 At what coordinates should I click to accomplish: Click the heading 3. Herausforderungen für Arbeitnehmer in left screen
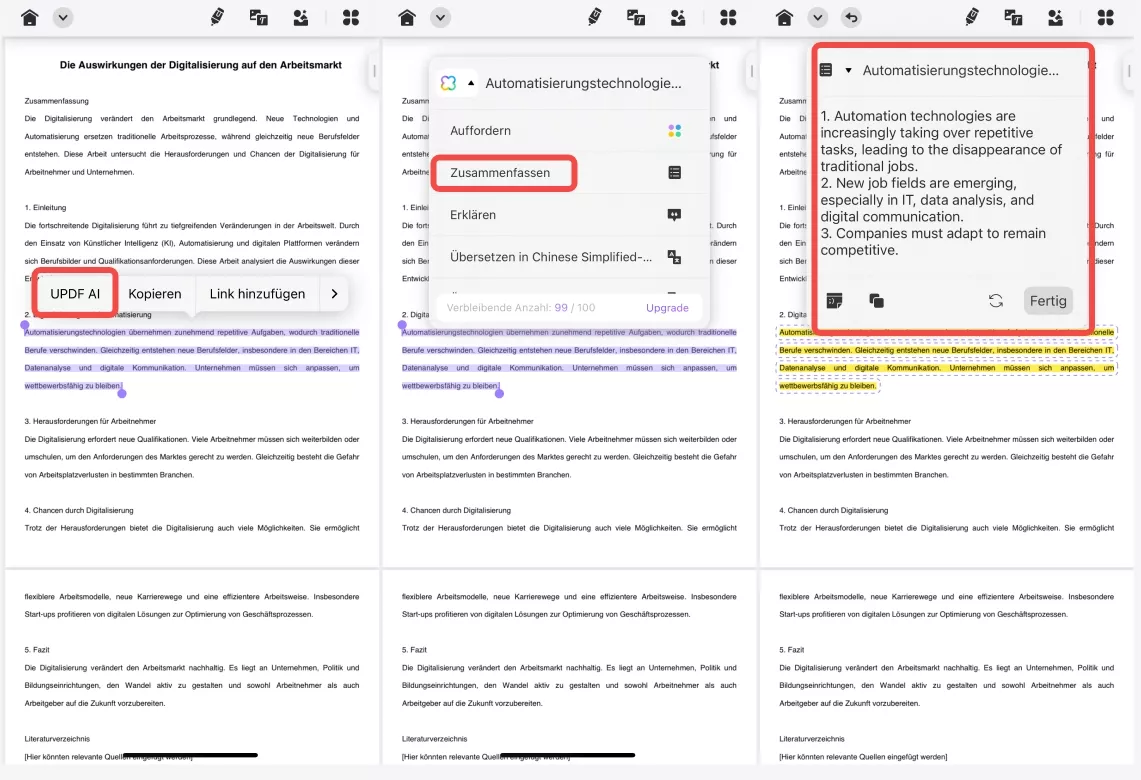[x=90, y=421]
